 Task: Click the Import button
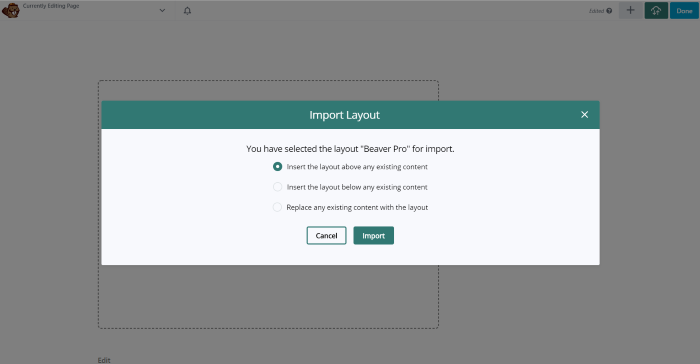tap(374, 235)
